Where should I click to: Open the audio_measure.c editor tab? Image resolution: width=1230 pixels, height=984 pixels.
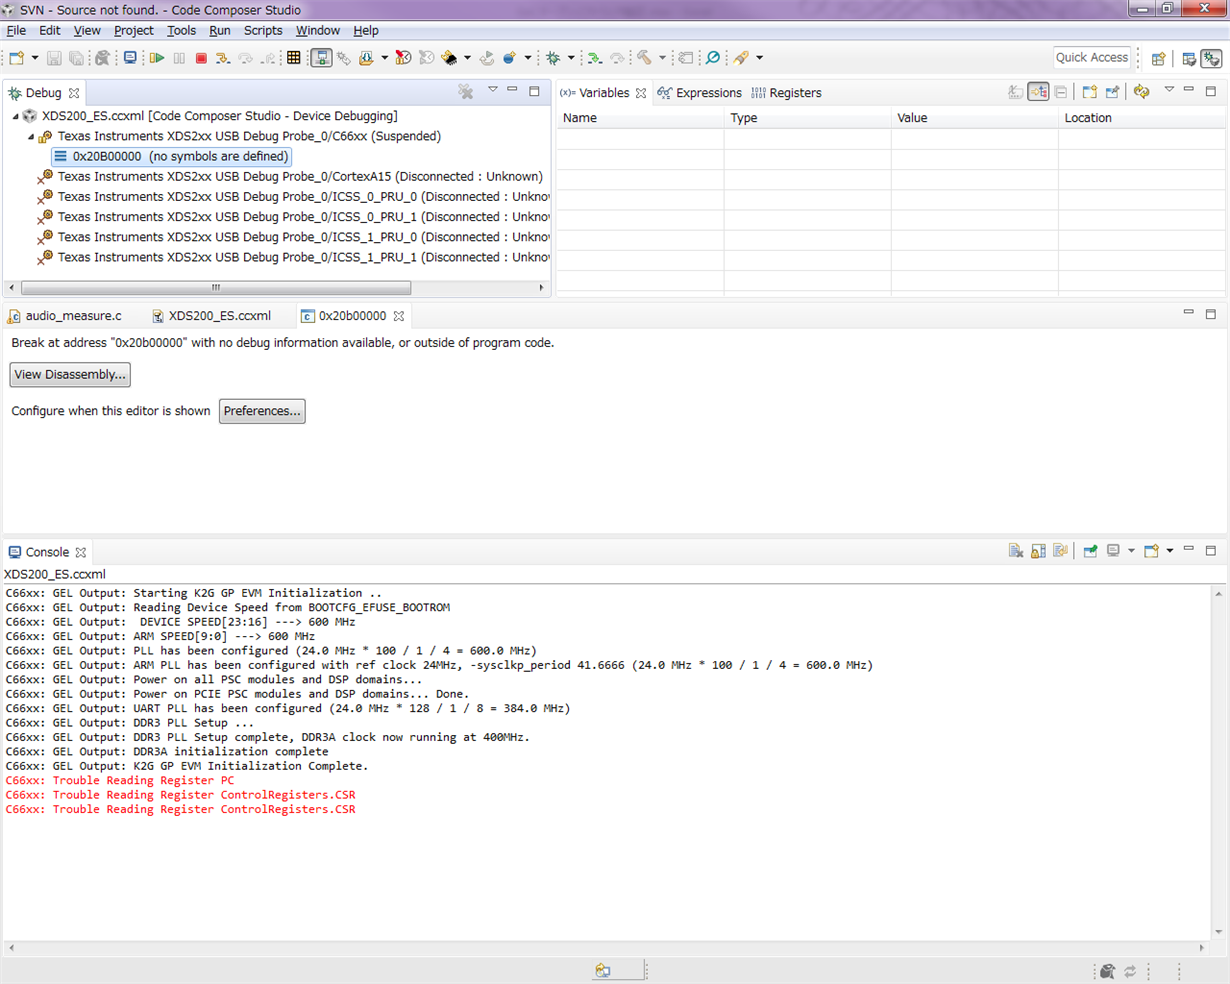[65, 316]
